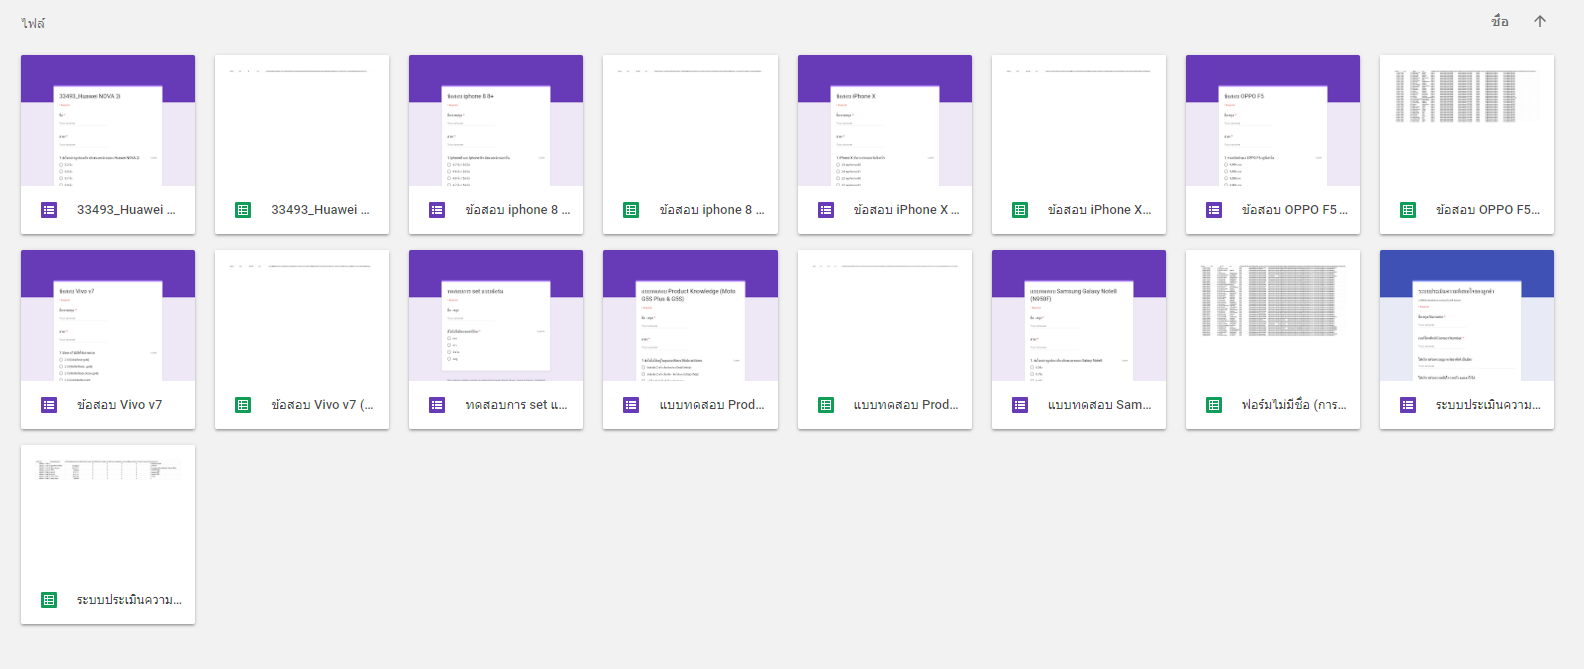Select the ข้อสอบ OPPO F5 spreadsheet data thumbnail

[1467, 120]
